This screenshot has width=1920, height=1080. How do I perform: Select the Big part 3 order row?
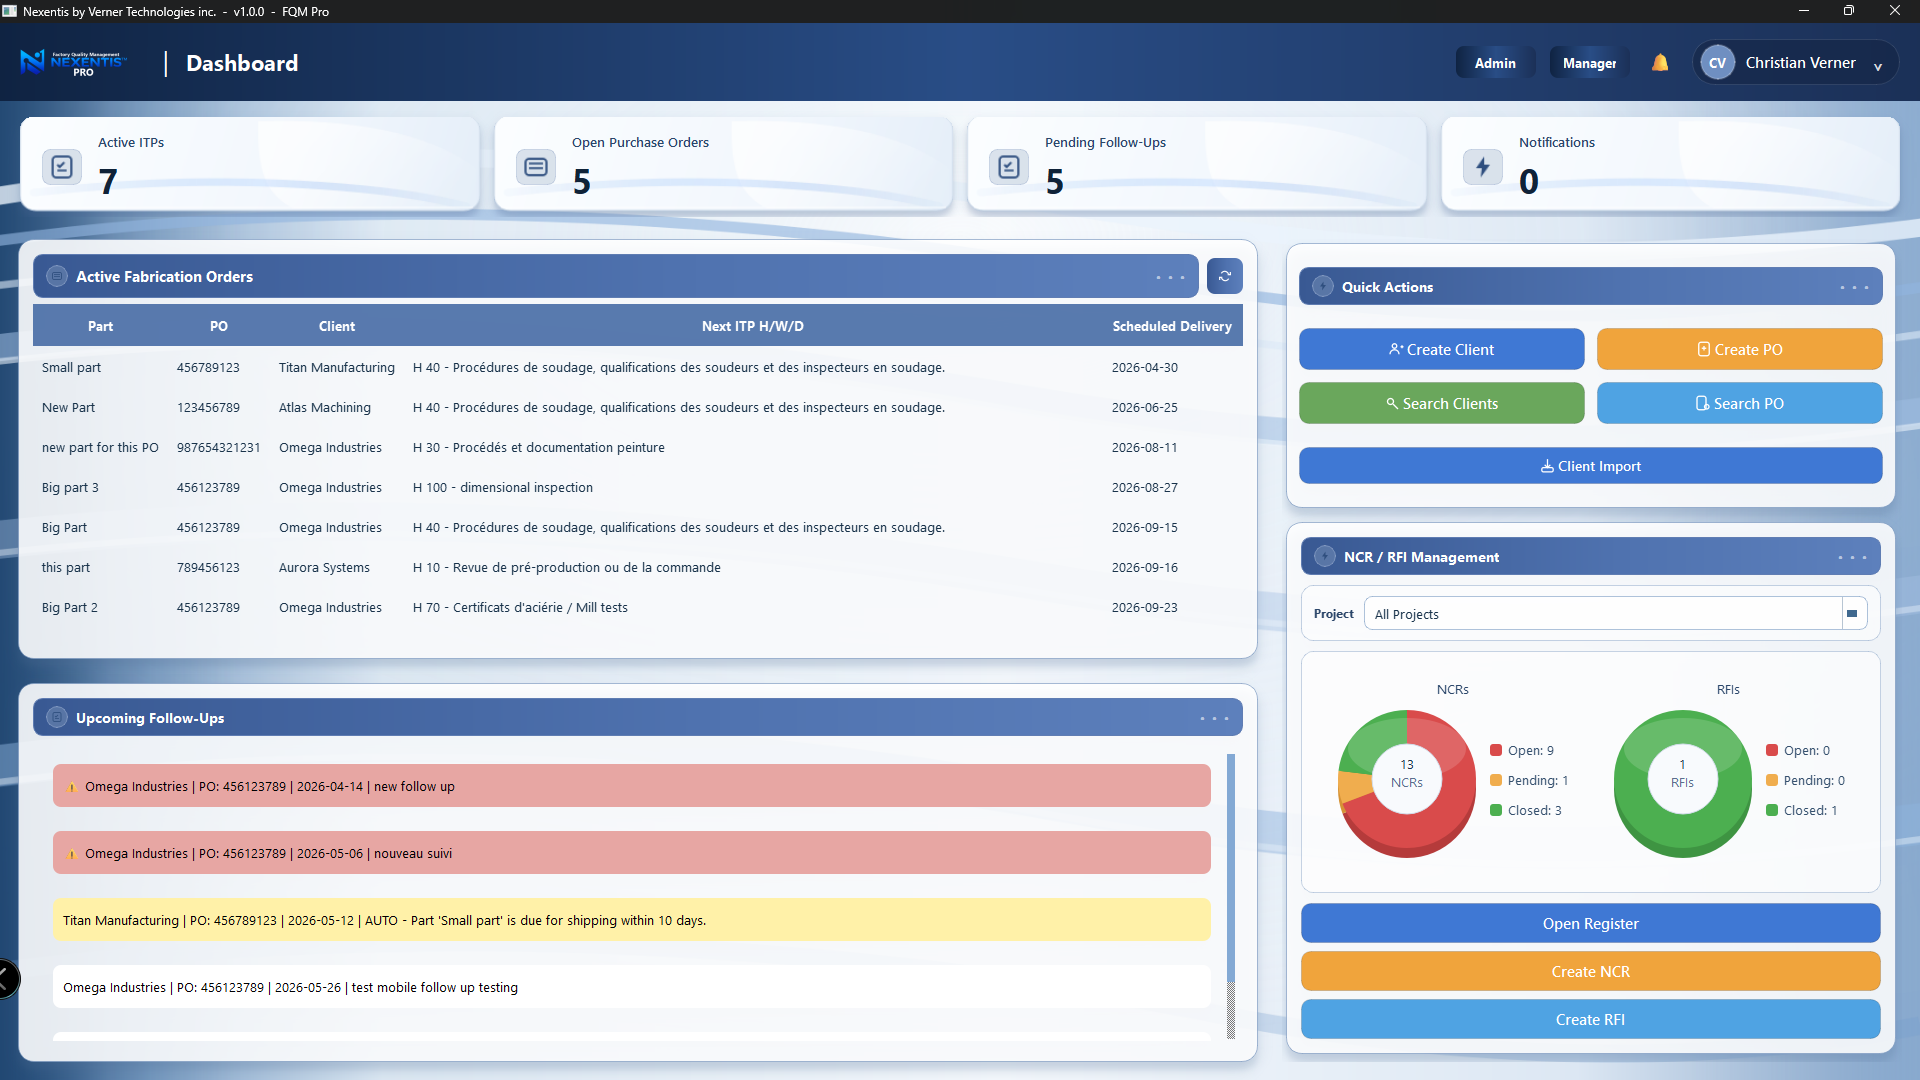pos(637,487)
